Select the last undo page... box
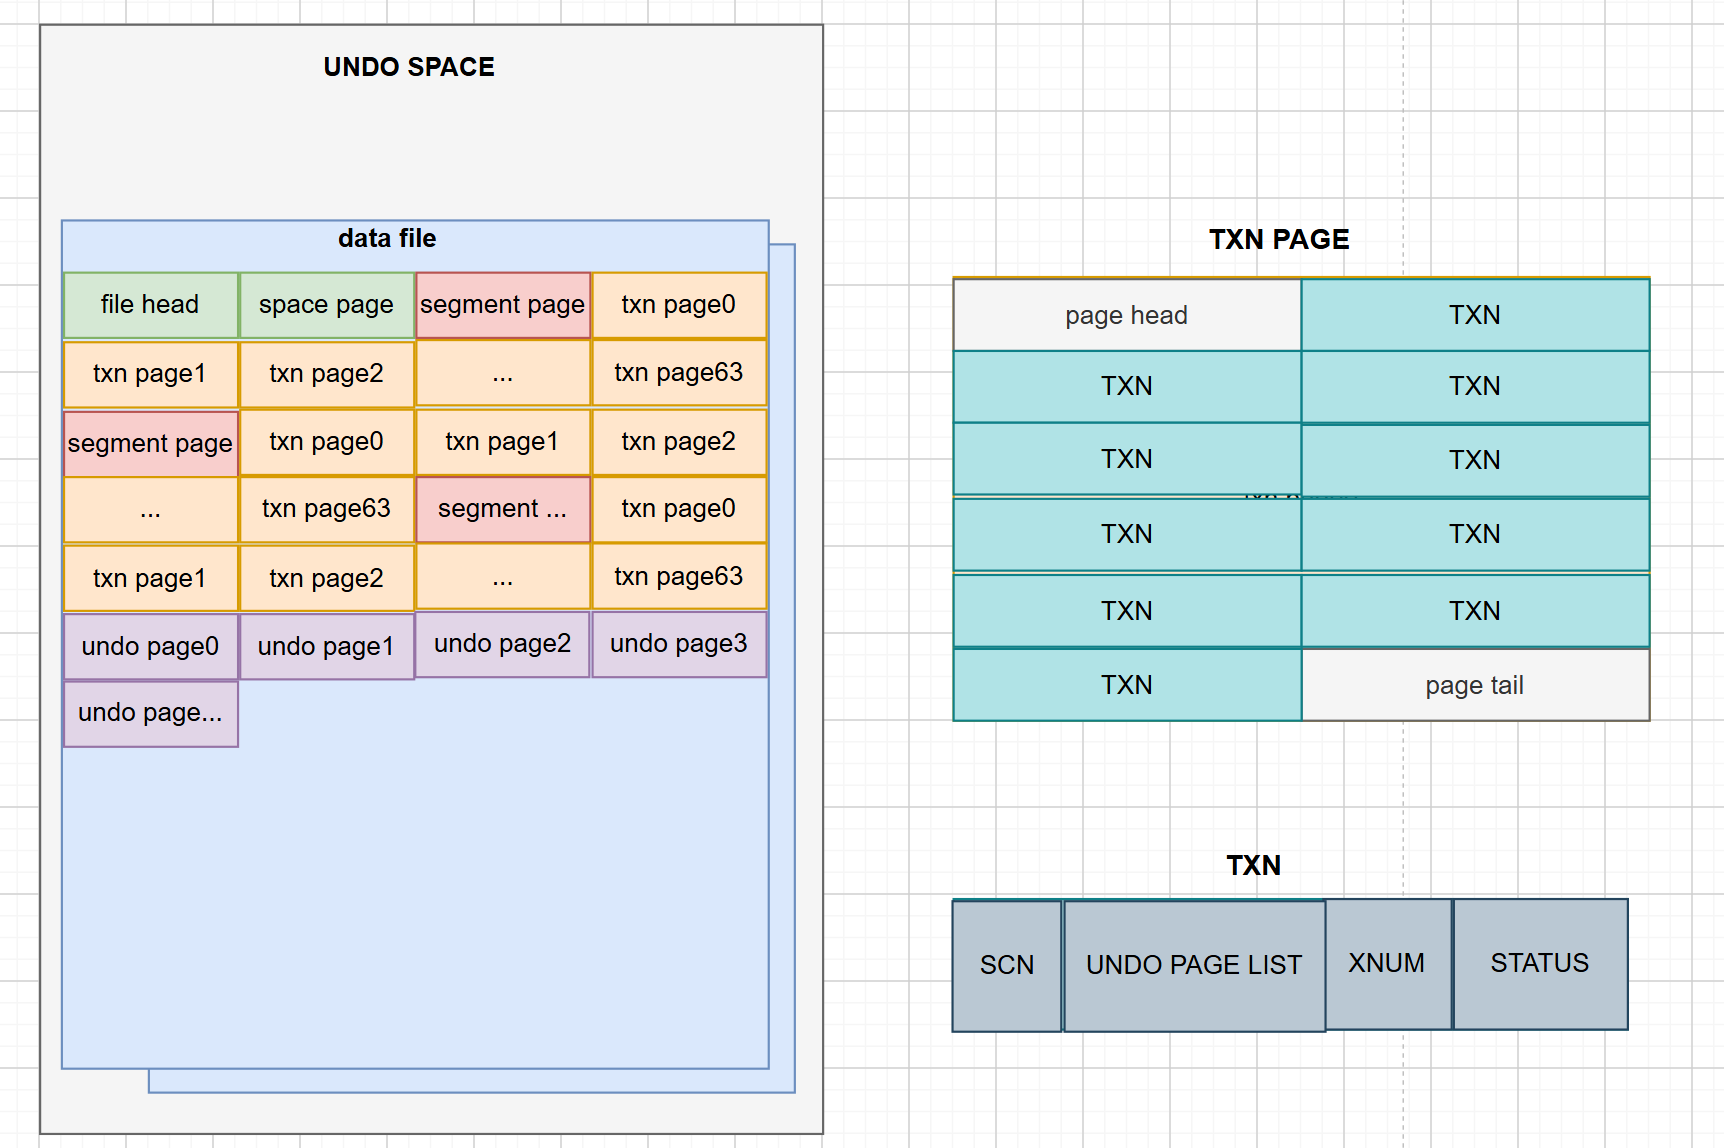The height and width of the screenshot is (1148, 1724). (151, 713)
